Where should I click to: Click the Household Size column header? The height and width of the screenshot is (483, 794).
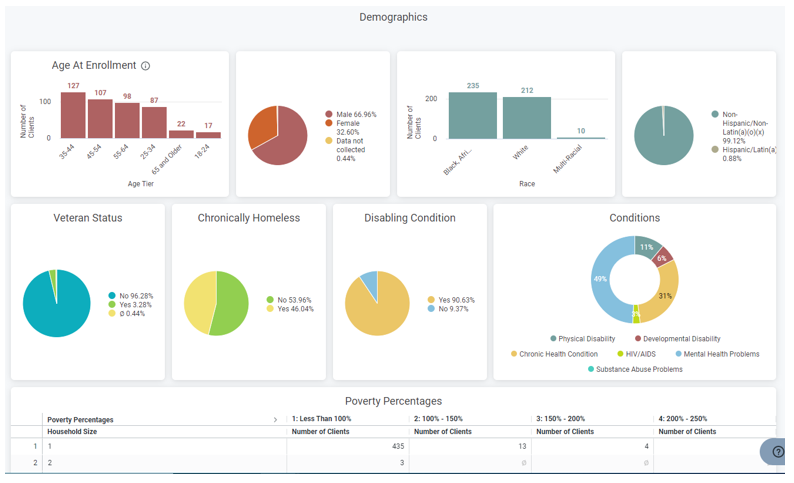(x=72, y=431)
